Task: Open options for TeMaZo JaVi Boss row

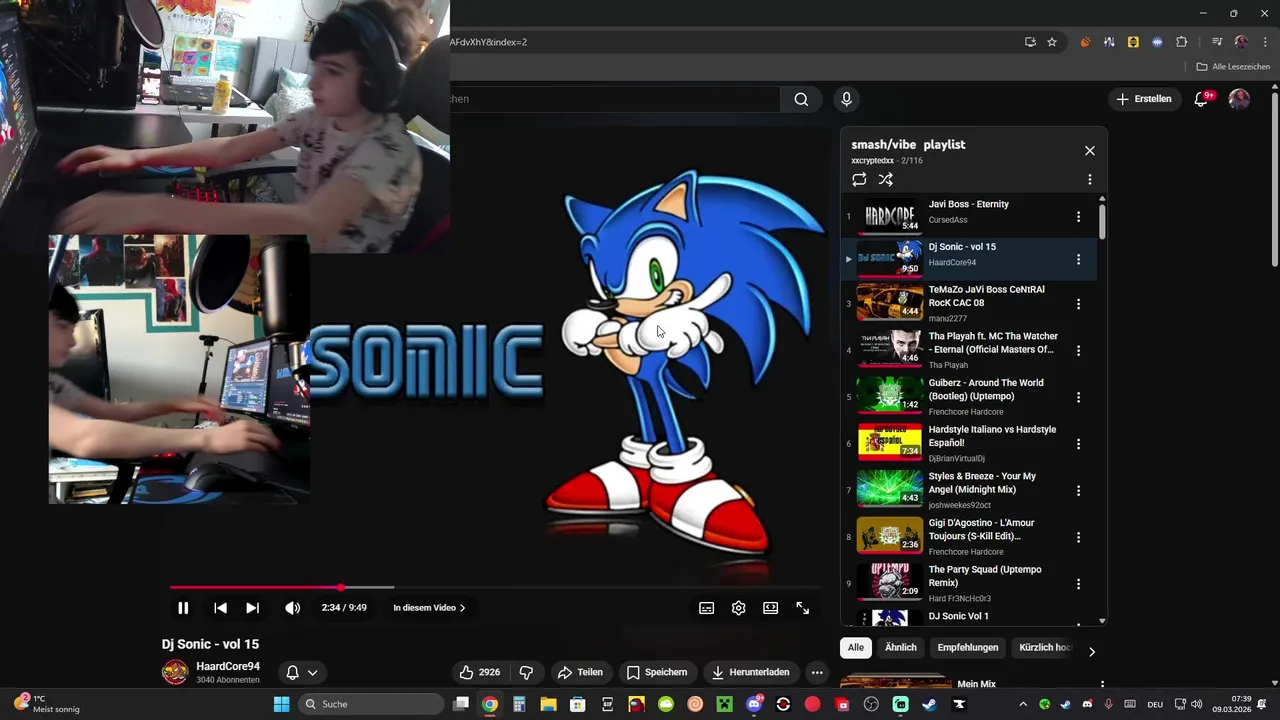Action: [1078, 304]
